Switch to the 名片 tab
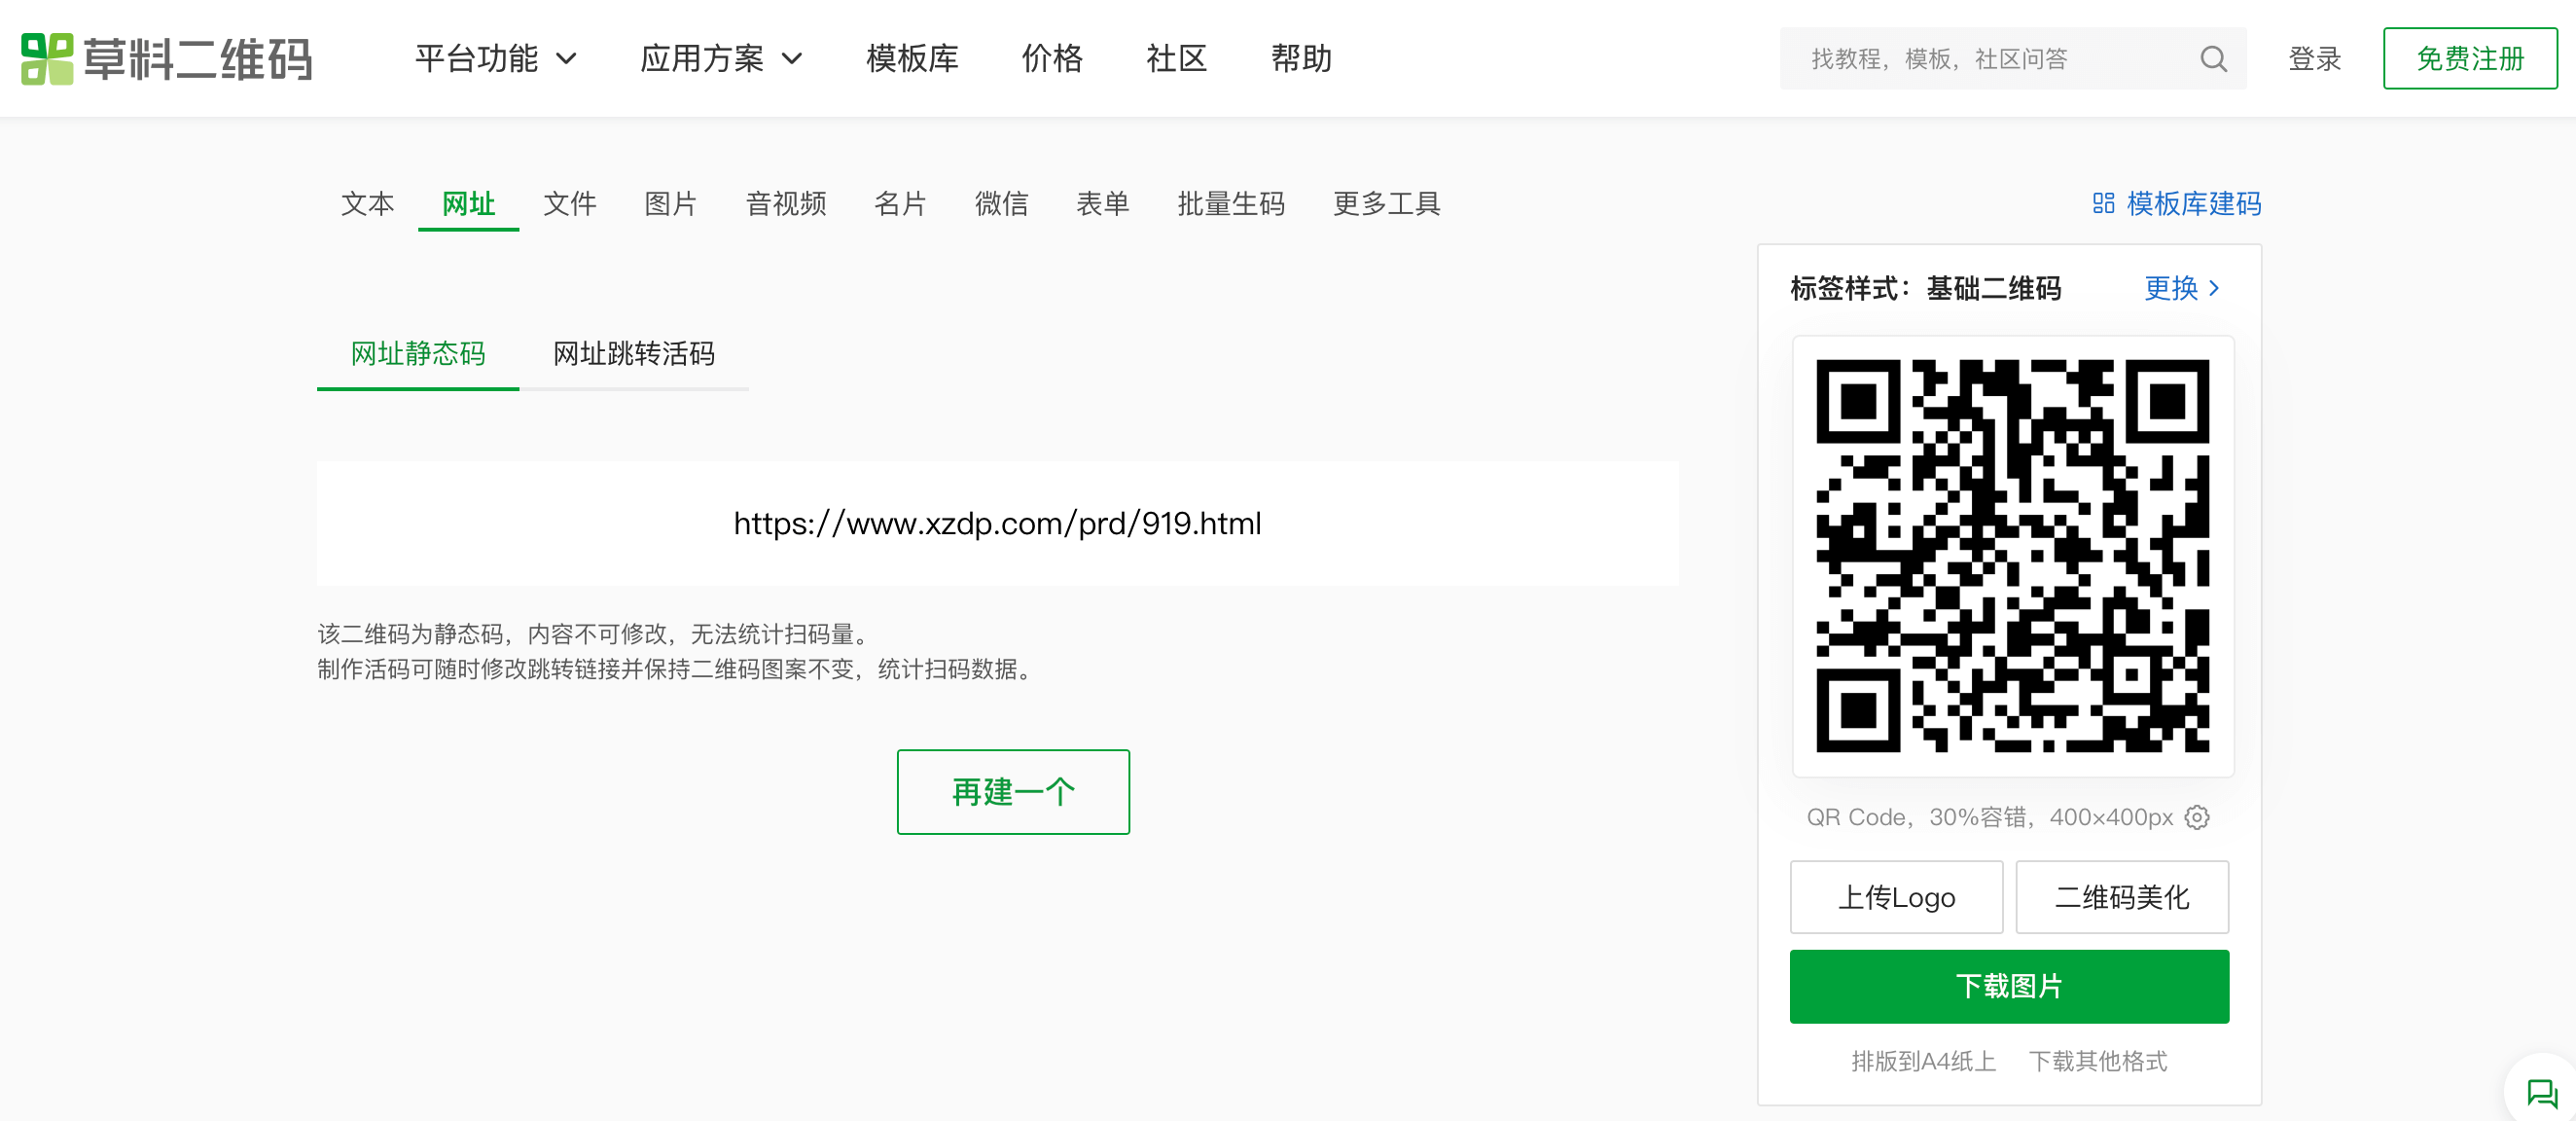Screen dimensions: 2576x1121 [900, 204]
